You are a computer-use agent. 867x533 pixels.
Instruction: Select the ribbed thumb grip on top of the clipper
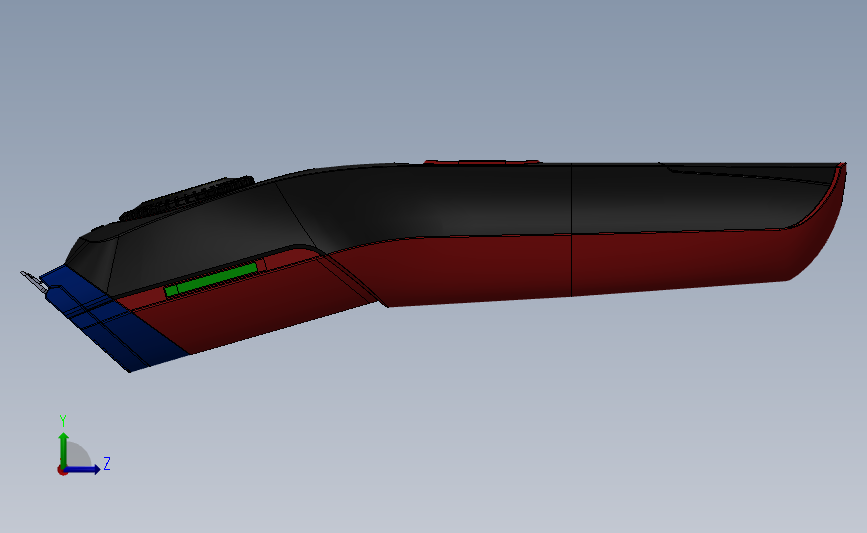click(187, 197)
